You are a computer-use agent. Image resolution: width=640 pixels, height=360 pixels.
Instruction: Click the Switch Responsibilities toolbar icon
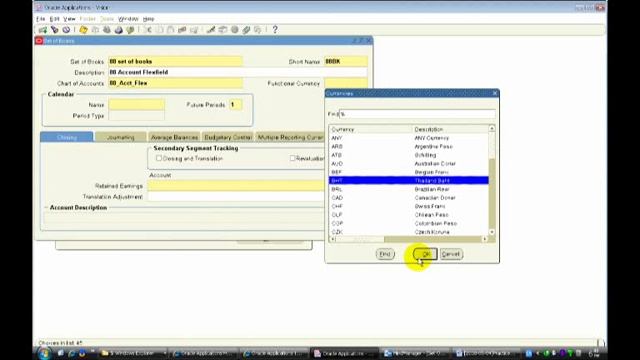107,30
